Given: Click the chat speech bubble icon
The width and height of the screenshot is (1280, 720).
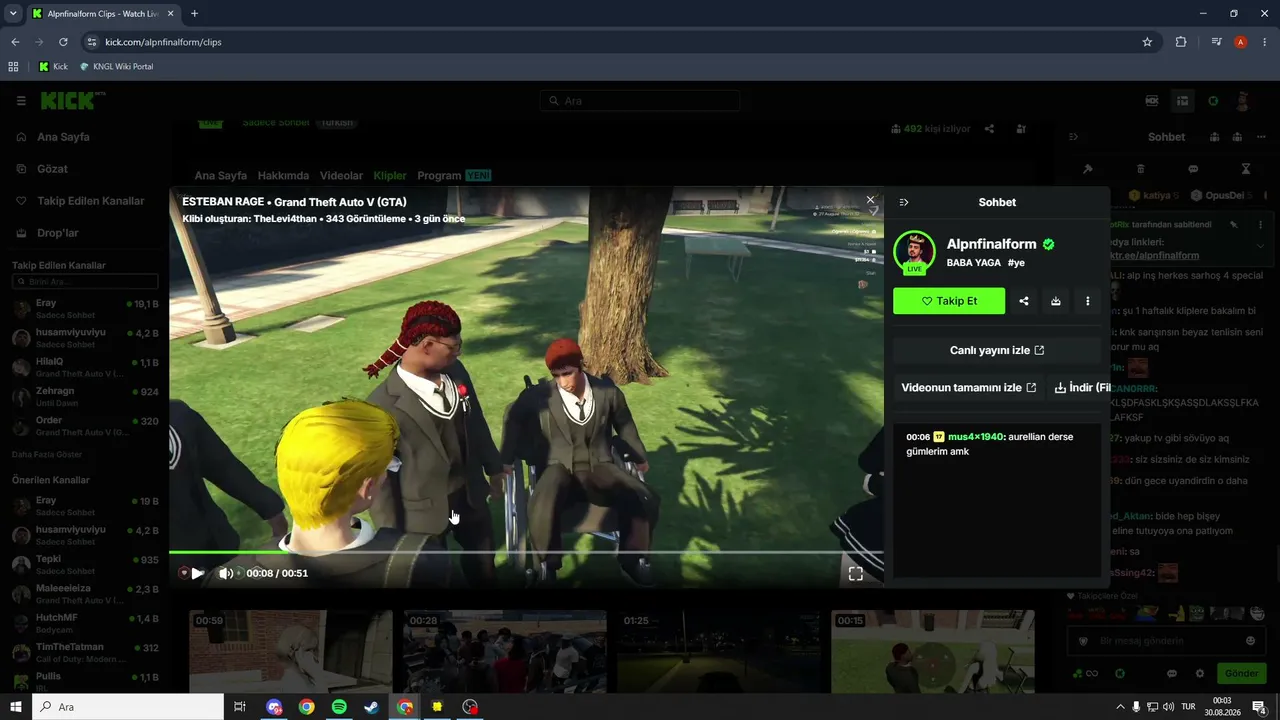Looking at the screenshot, I should (x=1193, y=169).
